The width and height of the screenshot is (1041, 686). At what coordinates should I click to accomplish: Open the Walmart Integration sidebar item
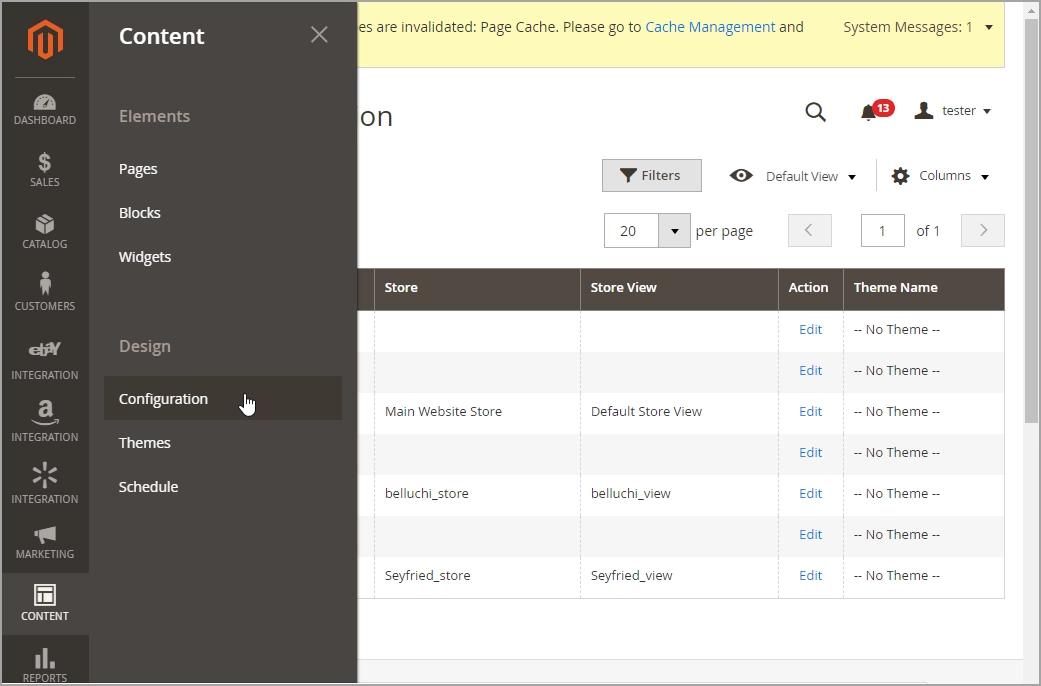pyautogui.click(x=44, y=483)
